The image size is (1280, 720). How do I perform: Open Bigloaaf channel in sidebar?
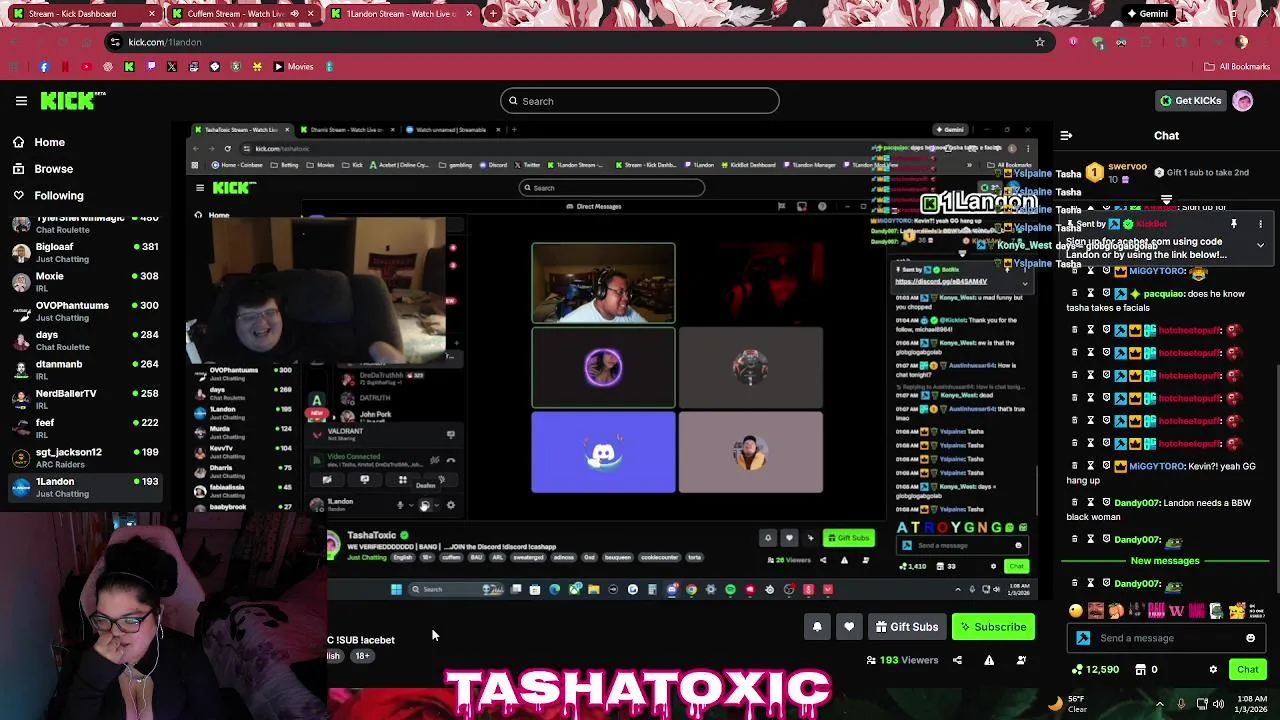(85, 253)
